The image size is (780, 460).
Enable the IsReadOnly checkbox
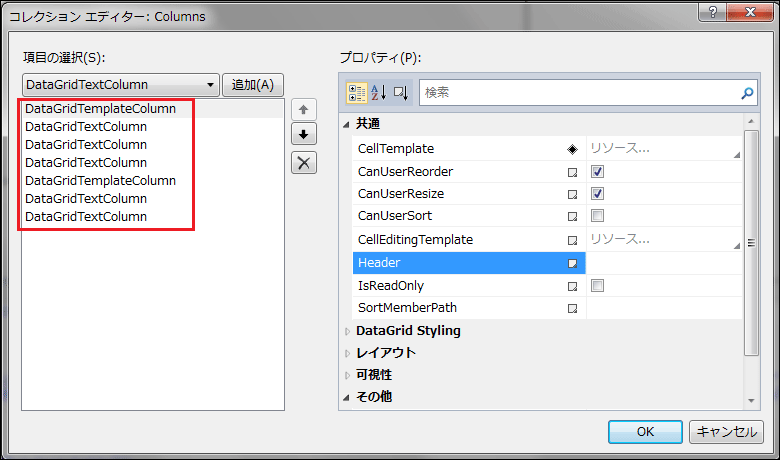[597, 285]
